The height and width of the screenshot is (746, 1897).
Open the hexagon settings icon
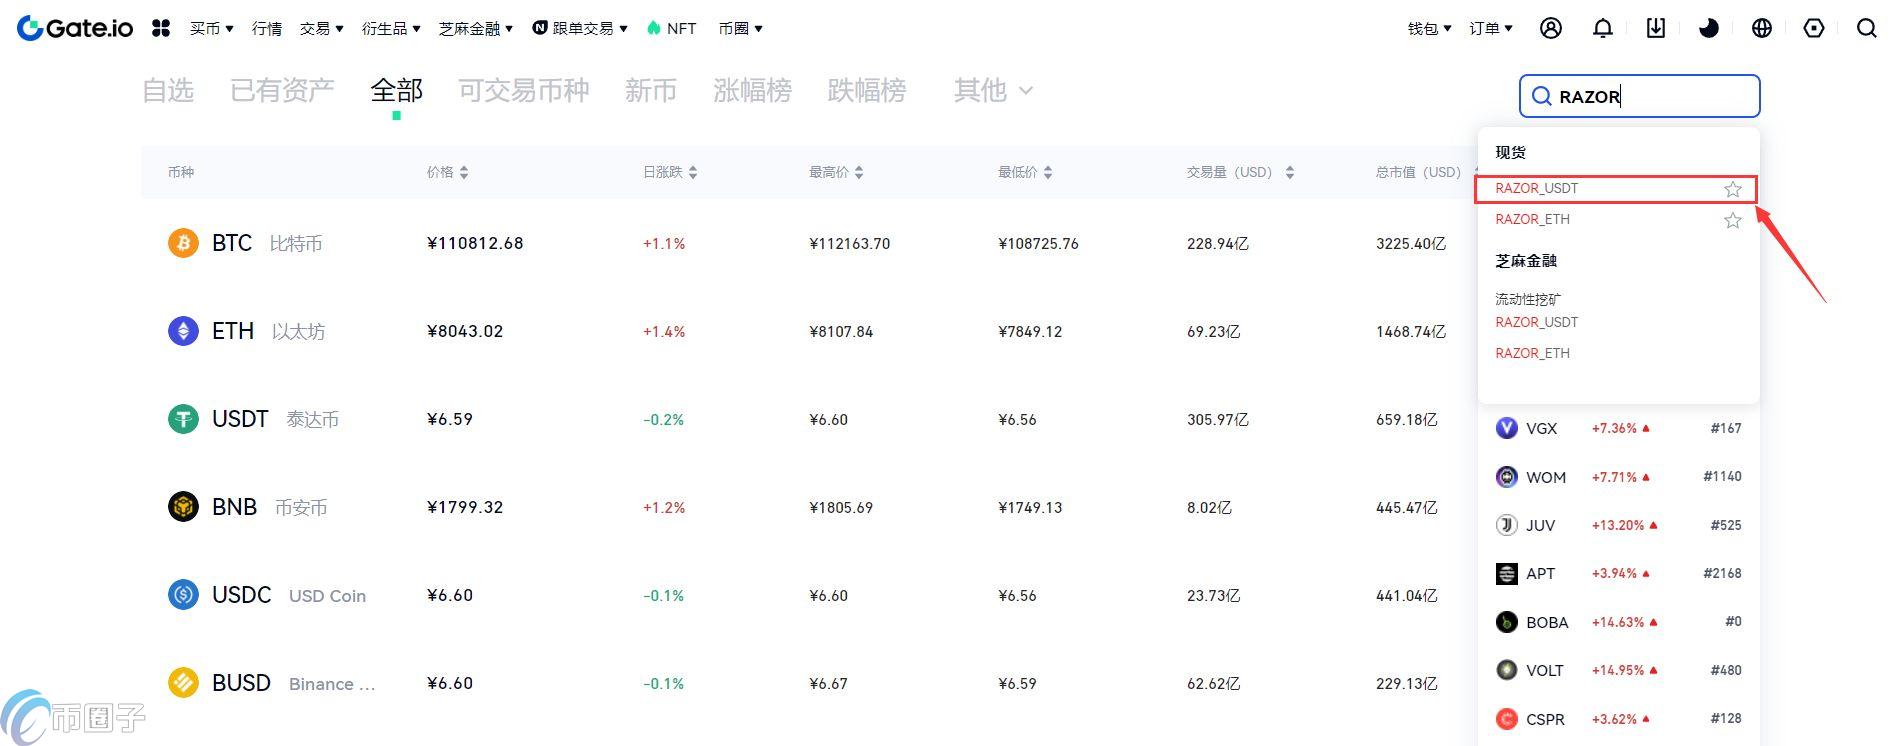click(1814, 28)
